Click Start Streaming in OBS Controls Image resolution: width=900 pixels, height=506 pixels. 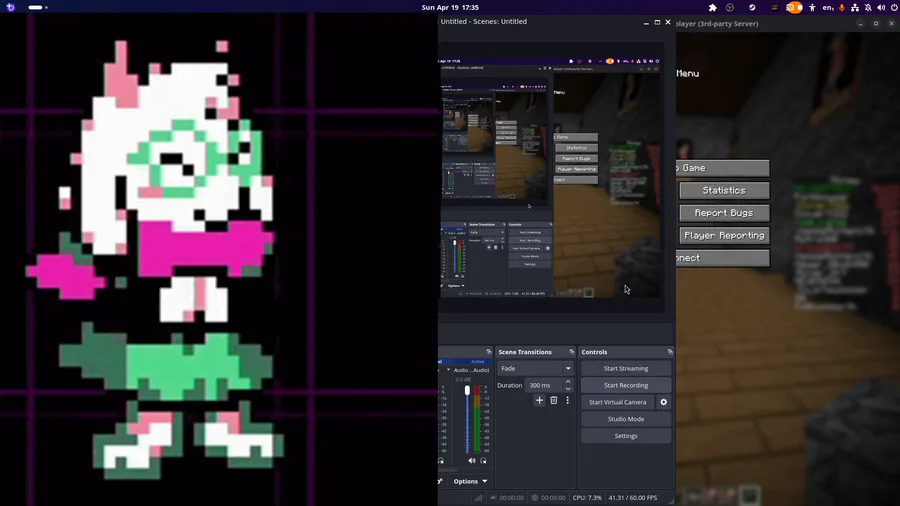pyautogui.click(x=626, y=368)
